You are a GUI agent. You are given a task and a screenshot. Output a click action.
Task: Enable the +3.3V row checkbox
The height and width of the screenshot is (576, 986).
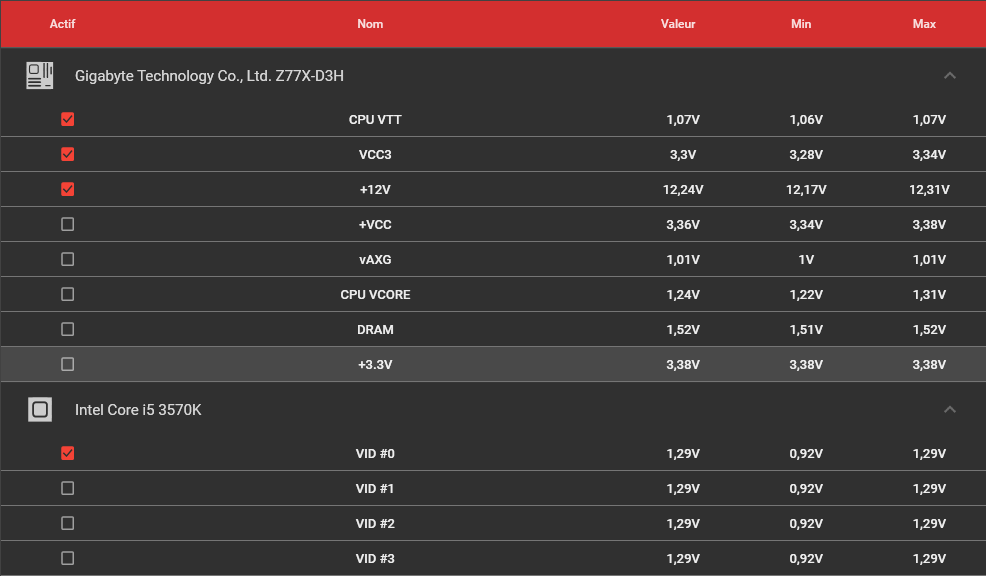(x=67, y=364)
